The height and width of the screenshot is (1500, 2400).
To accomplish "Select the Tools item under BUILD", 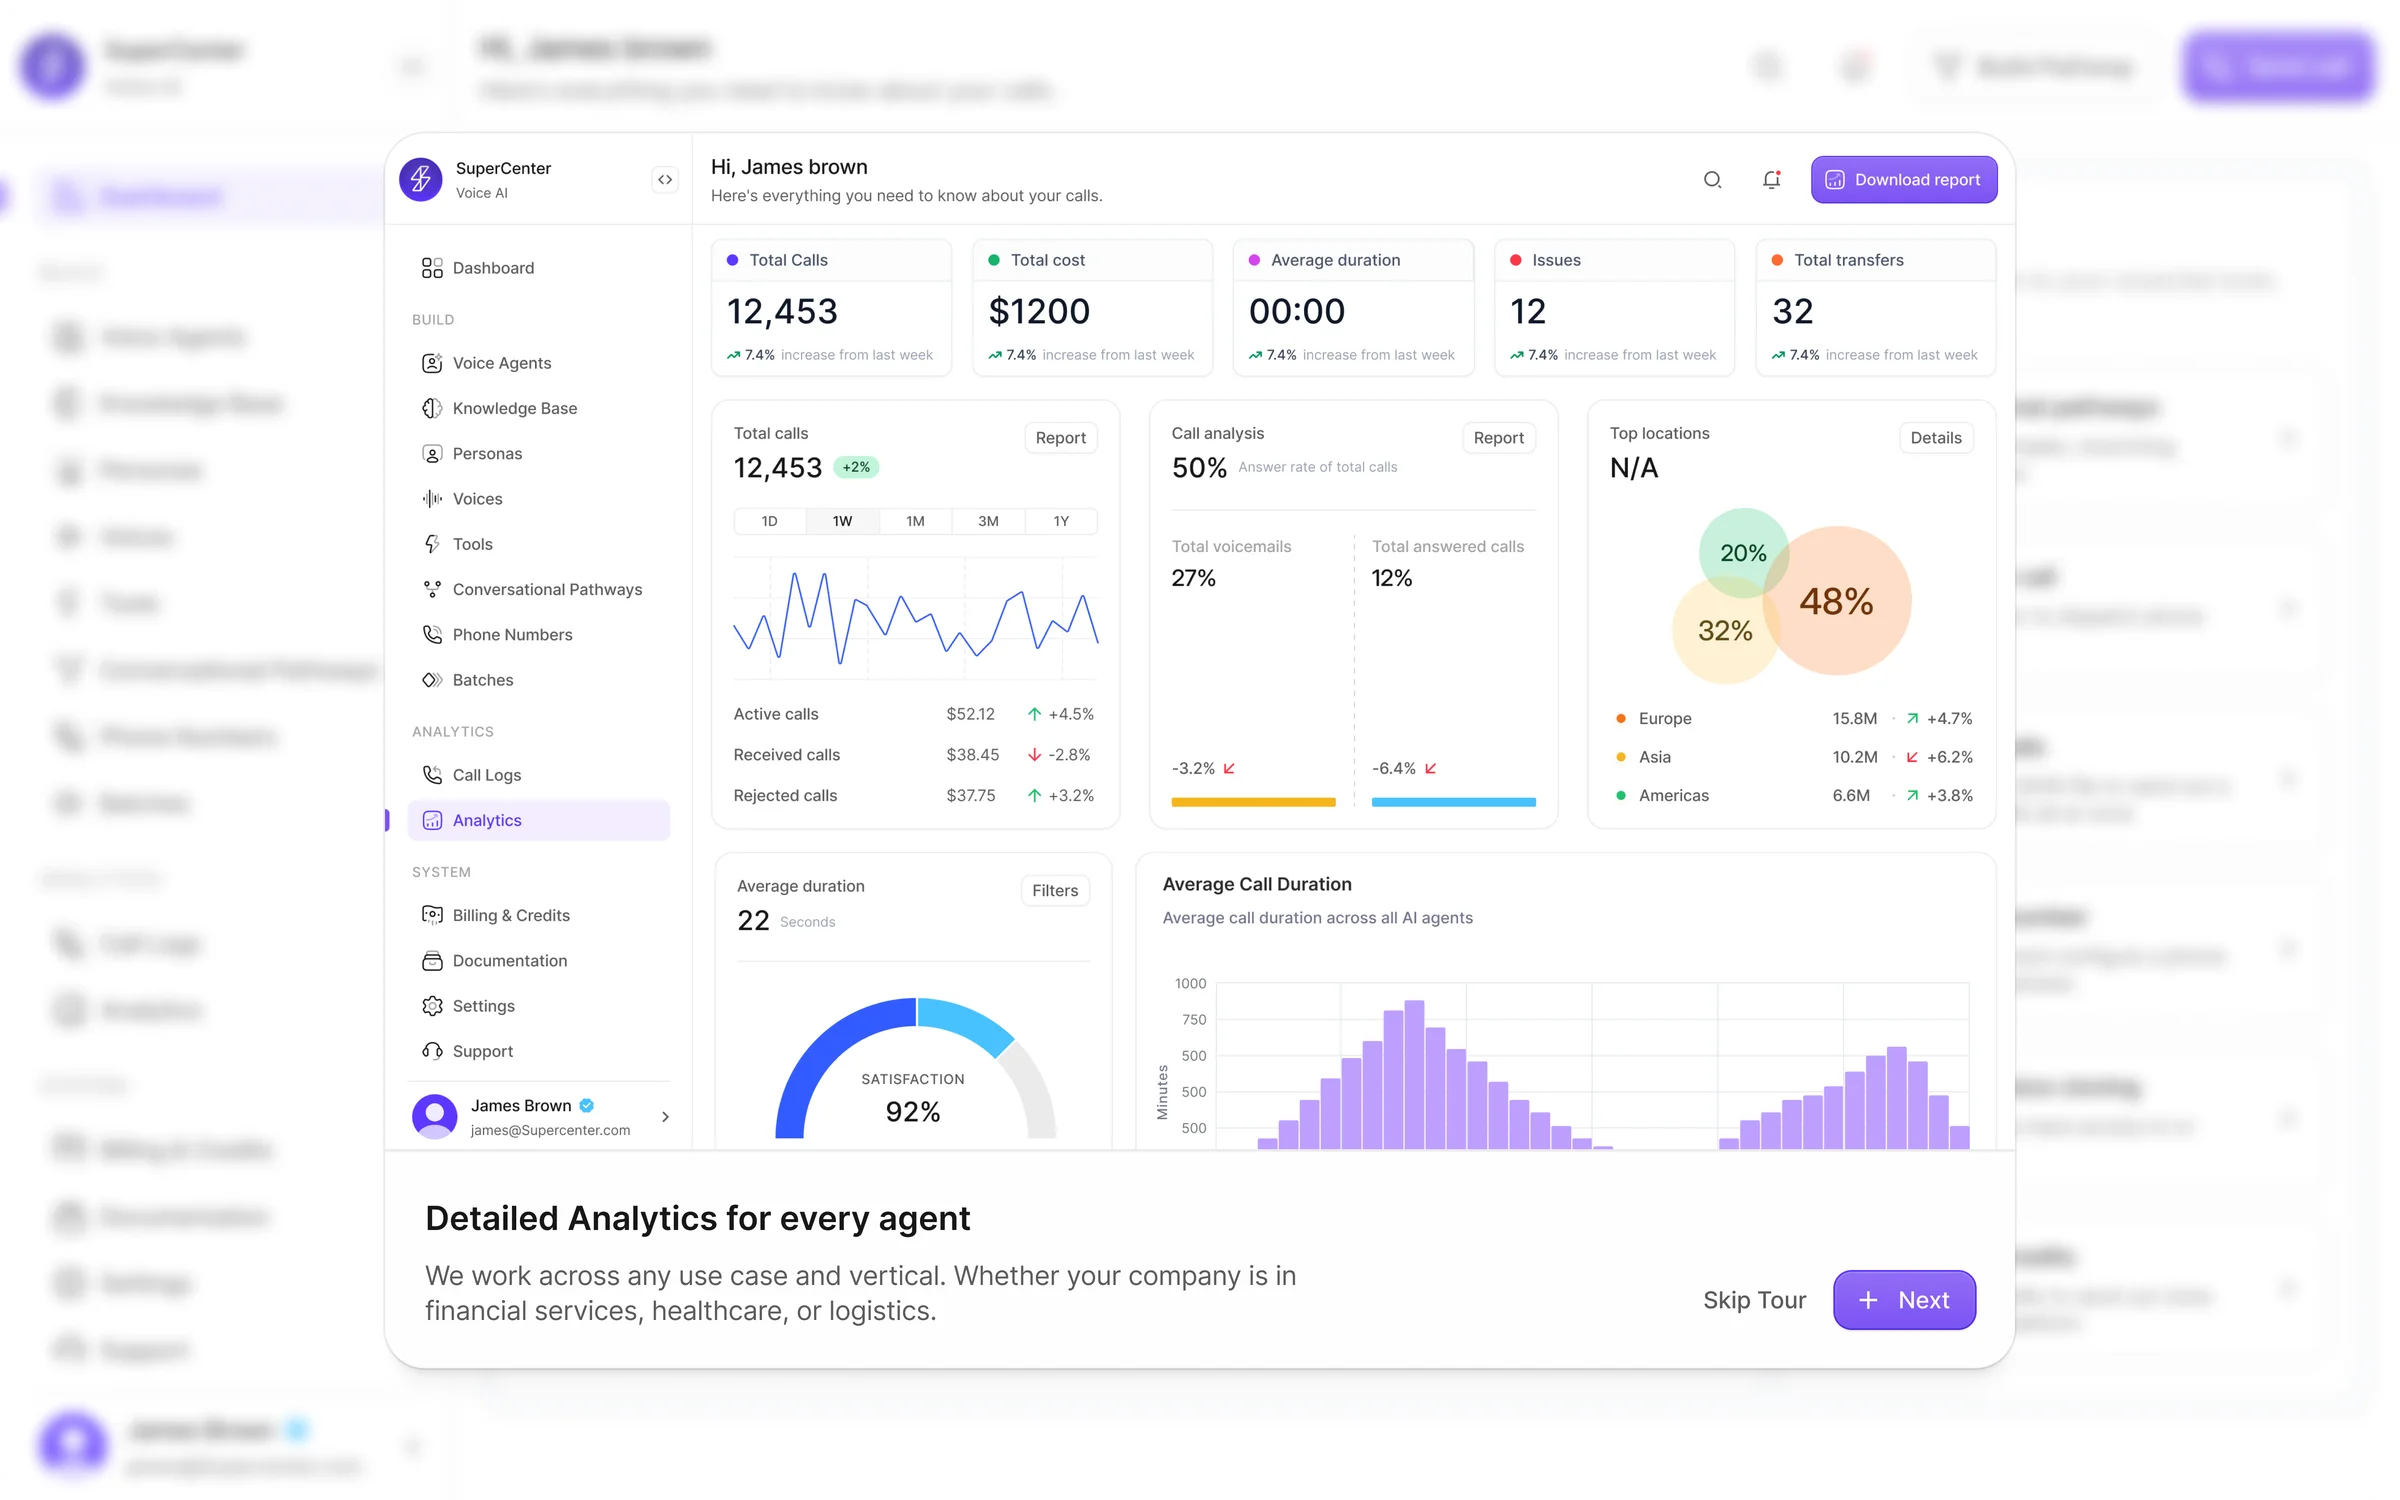I will [471, 543].
